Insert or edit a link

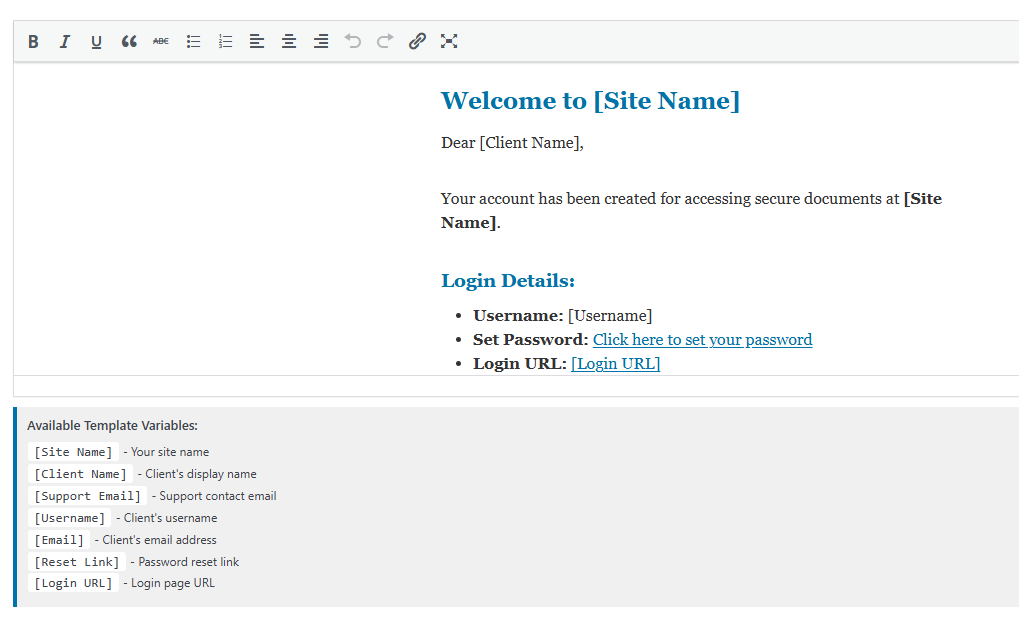[x=417, y=42]
